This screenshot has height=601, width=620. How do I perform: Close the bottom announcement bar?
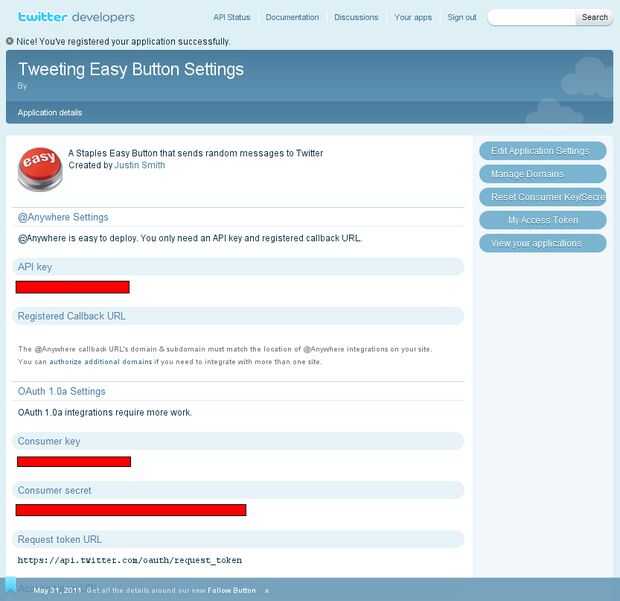click(x=267, y=591)
